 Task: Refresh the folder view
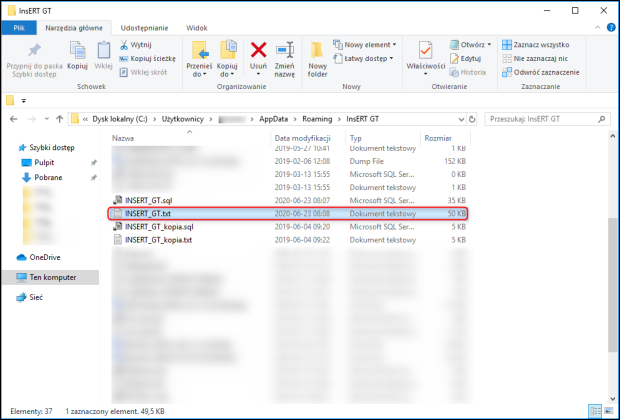(x=472, y=119)
